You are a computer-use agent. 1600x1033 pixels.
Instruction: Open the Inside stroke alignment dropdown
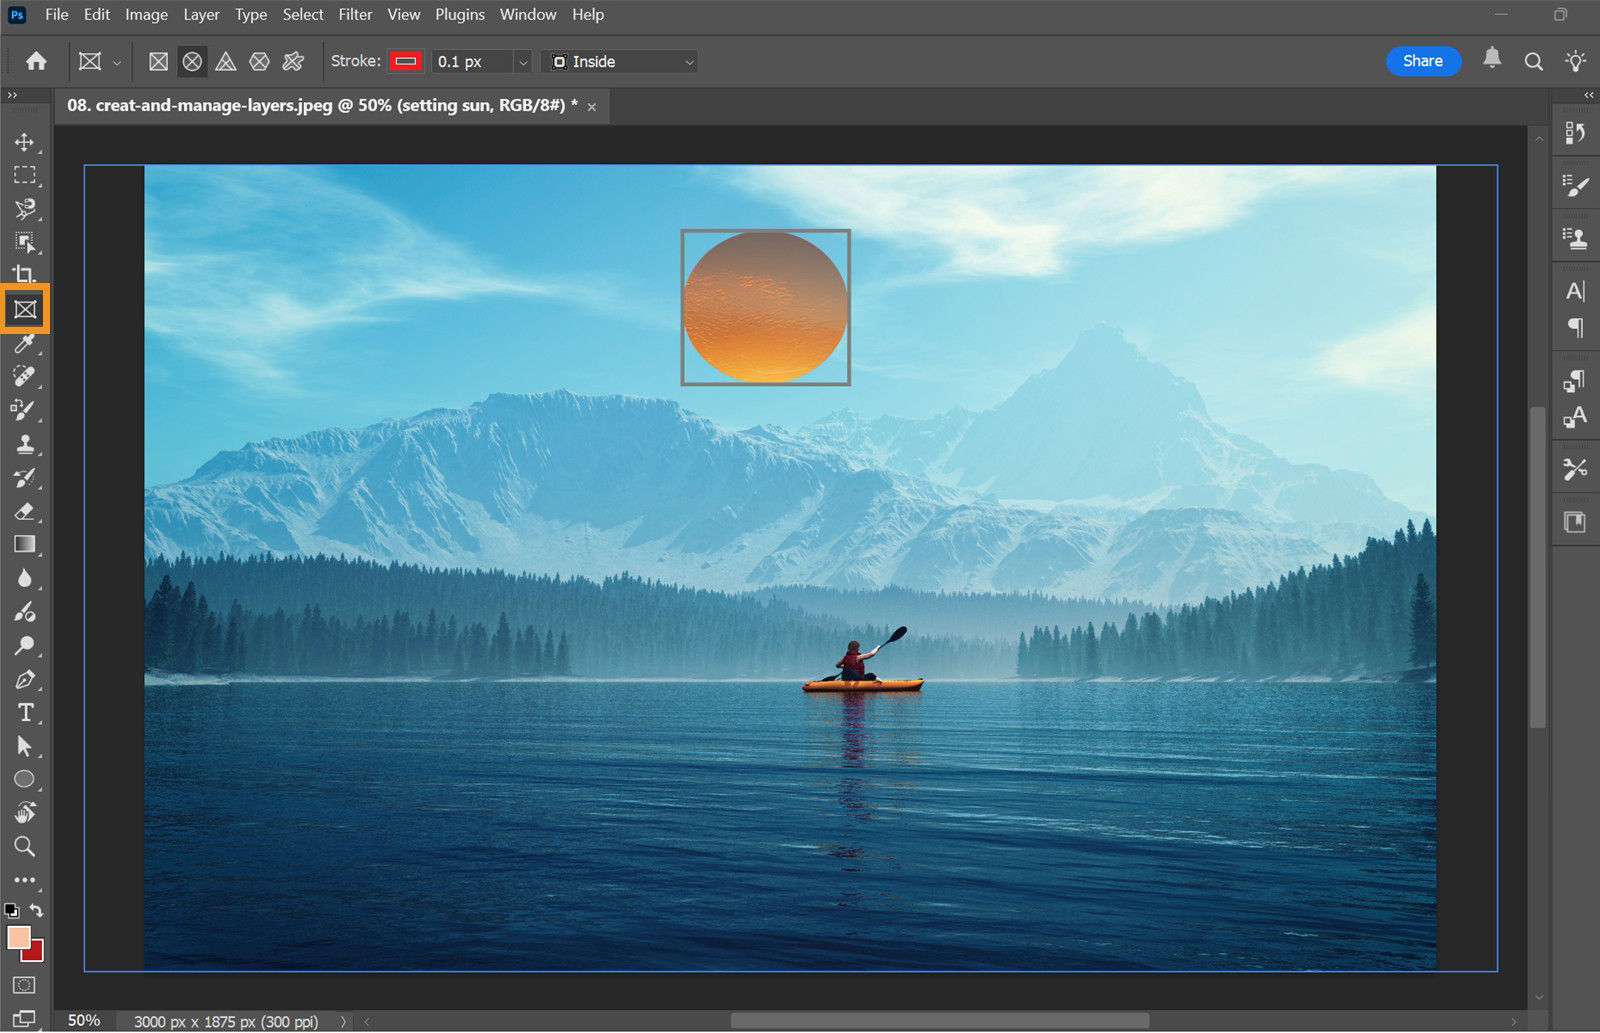pos(618,61)
